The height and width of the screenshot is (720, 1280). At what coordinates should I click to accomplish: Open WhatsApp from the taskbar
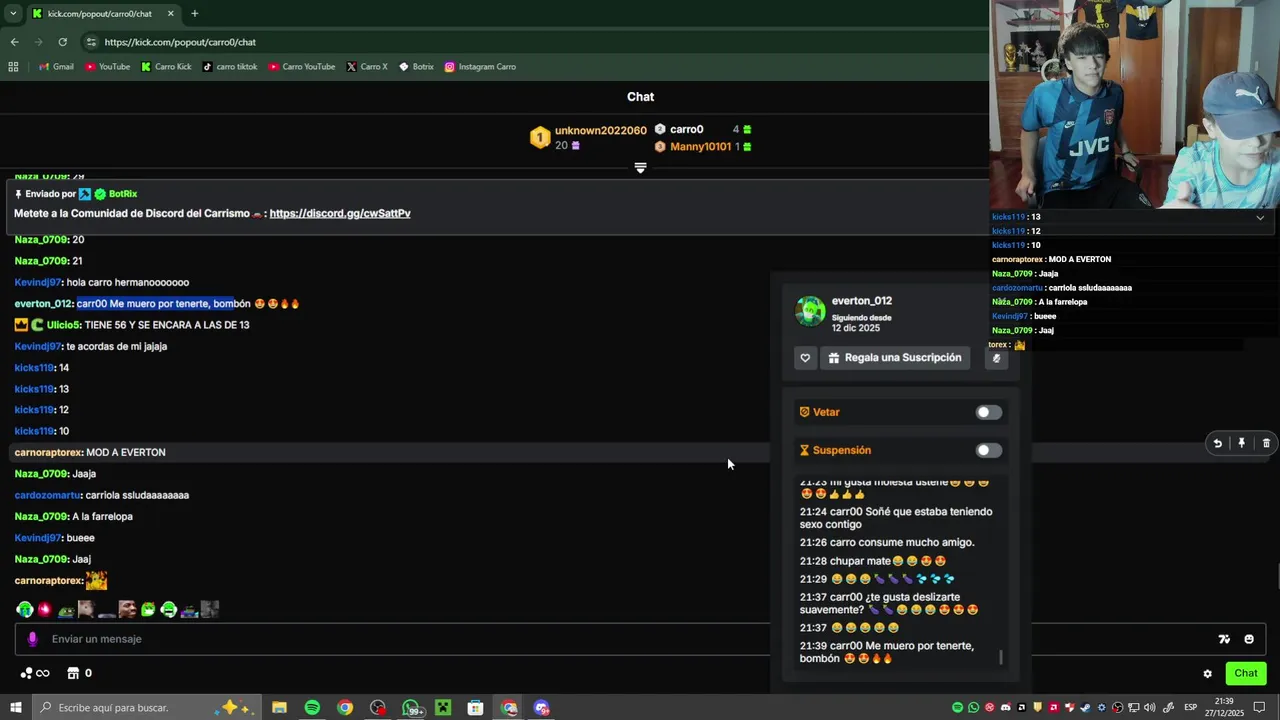click(411, 708)
